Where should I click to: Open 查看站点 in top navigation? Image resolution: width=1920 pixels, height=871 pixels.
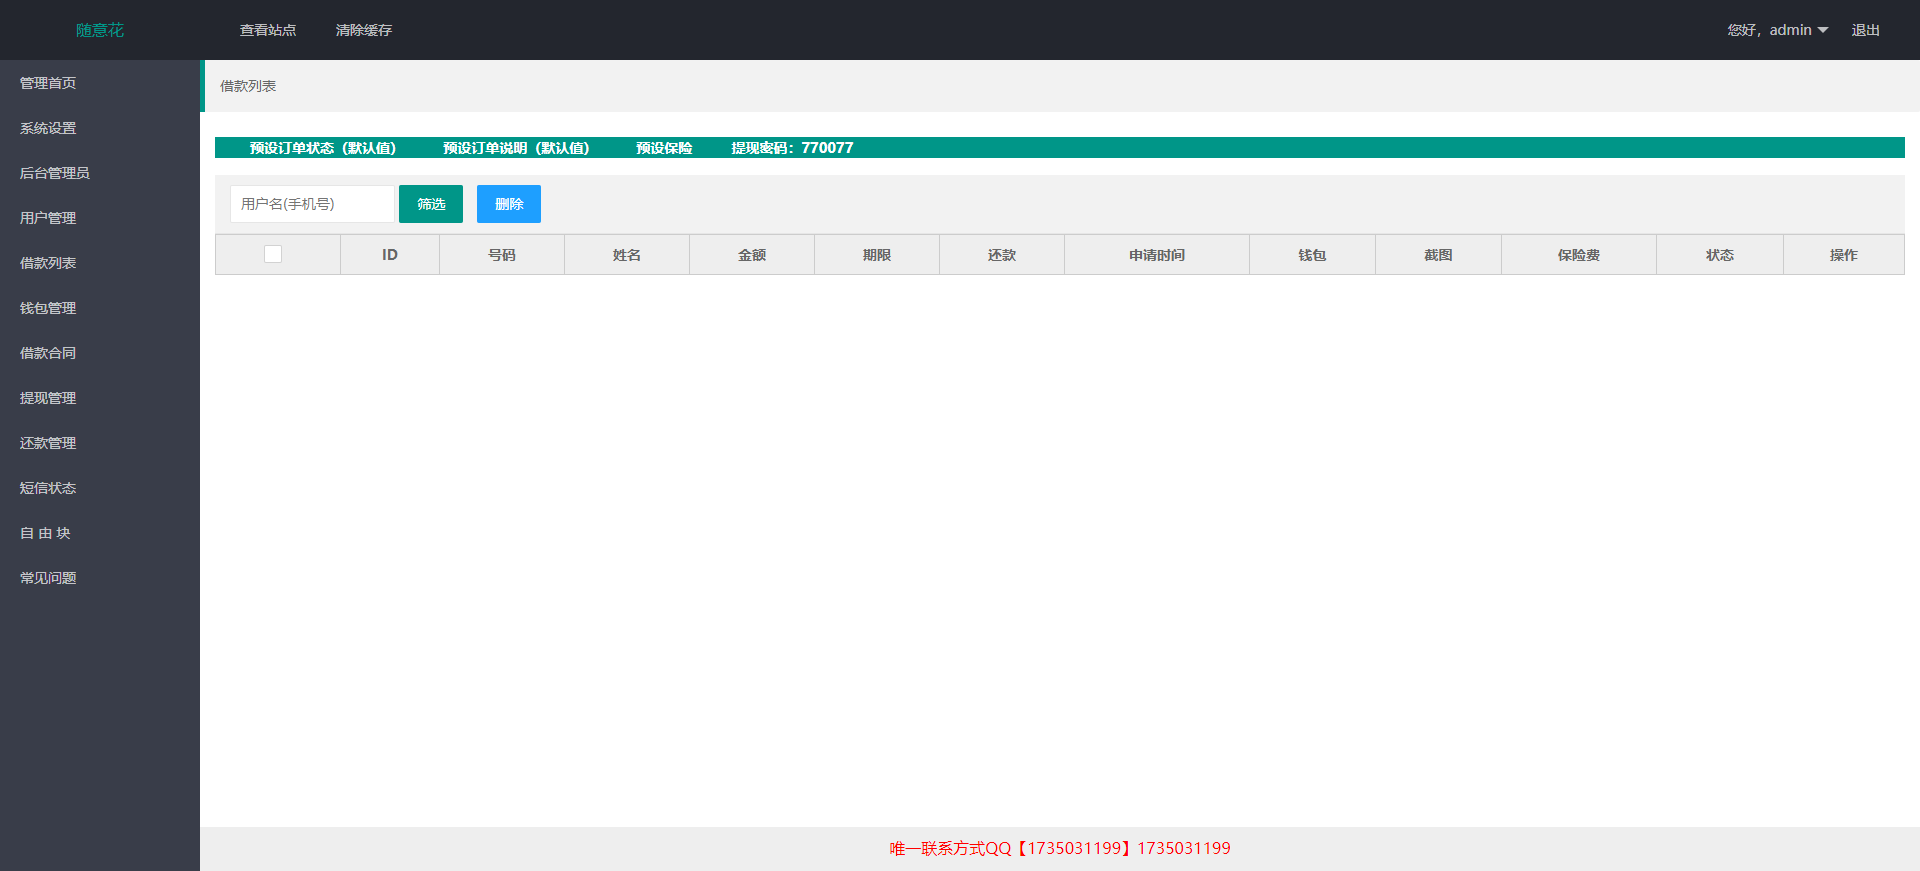(268, 30)
